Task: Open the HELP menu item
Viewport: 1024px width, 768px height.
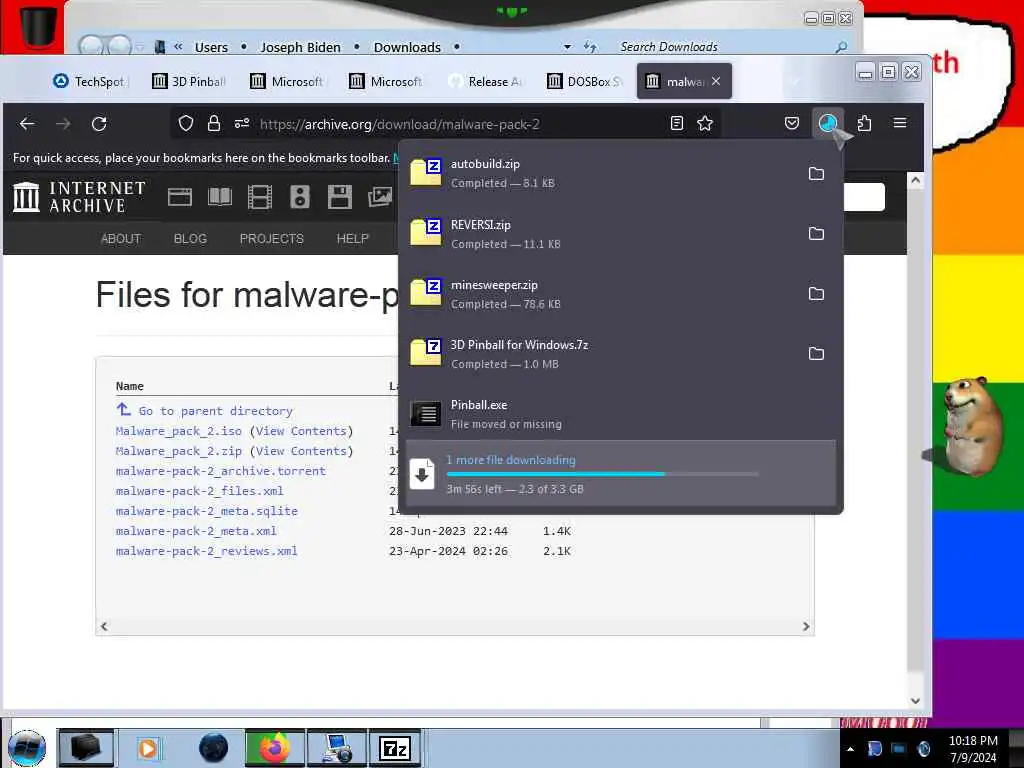Action: [353, 238]
